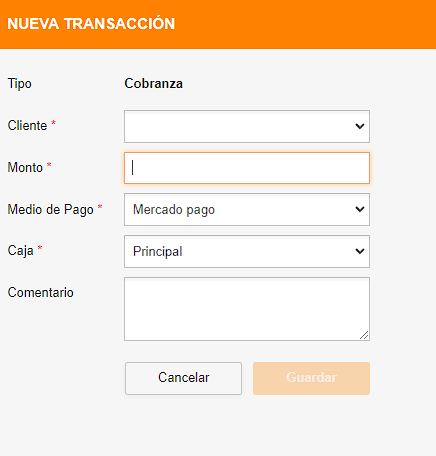Click the Monto field label
This screenshot has height=456, width=436.
(25, 167)
